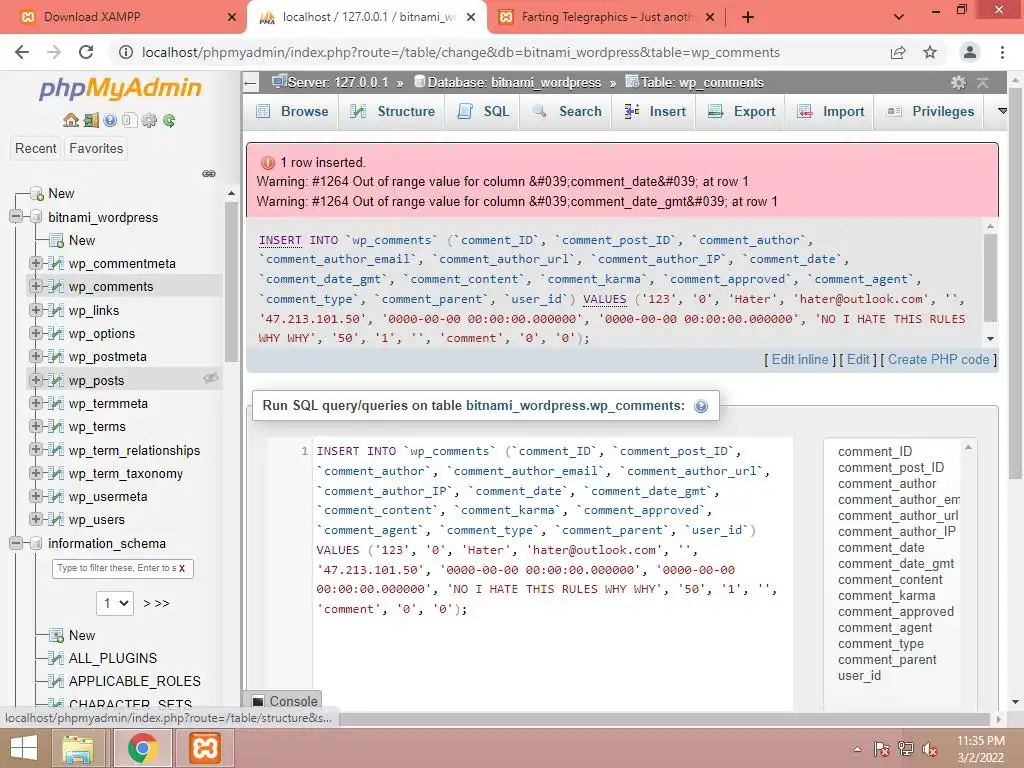The height and width of the screenshot is (768, 1024).
Task: Reload the browser page
Action: (86, 52)
